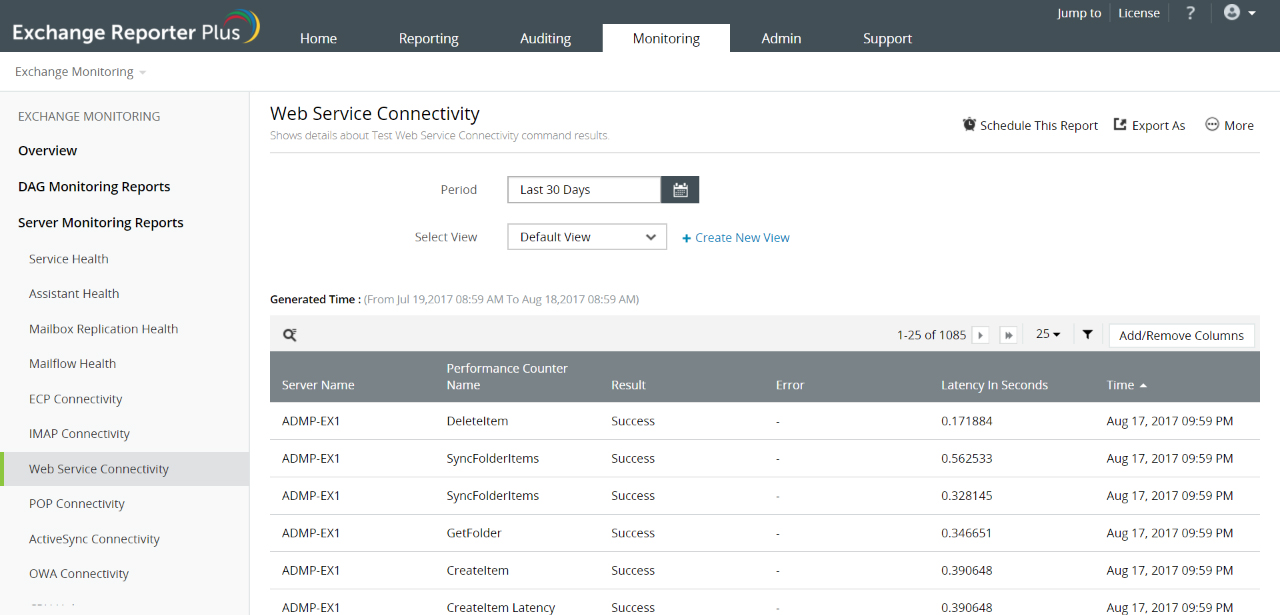
Task: Click the CreateItem Latency cell
Action: point(501,607)
